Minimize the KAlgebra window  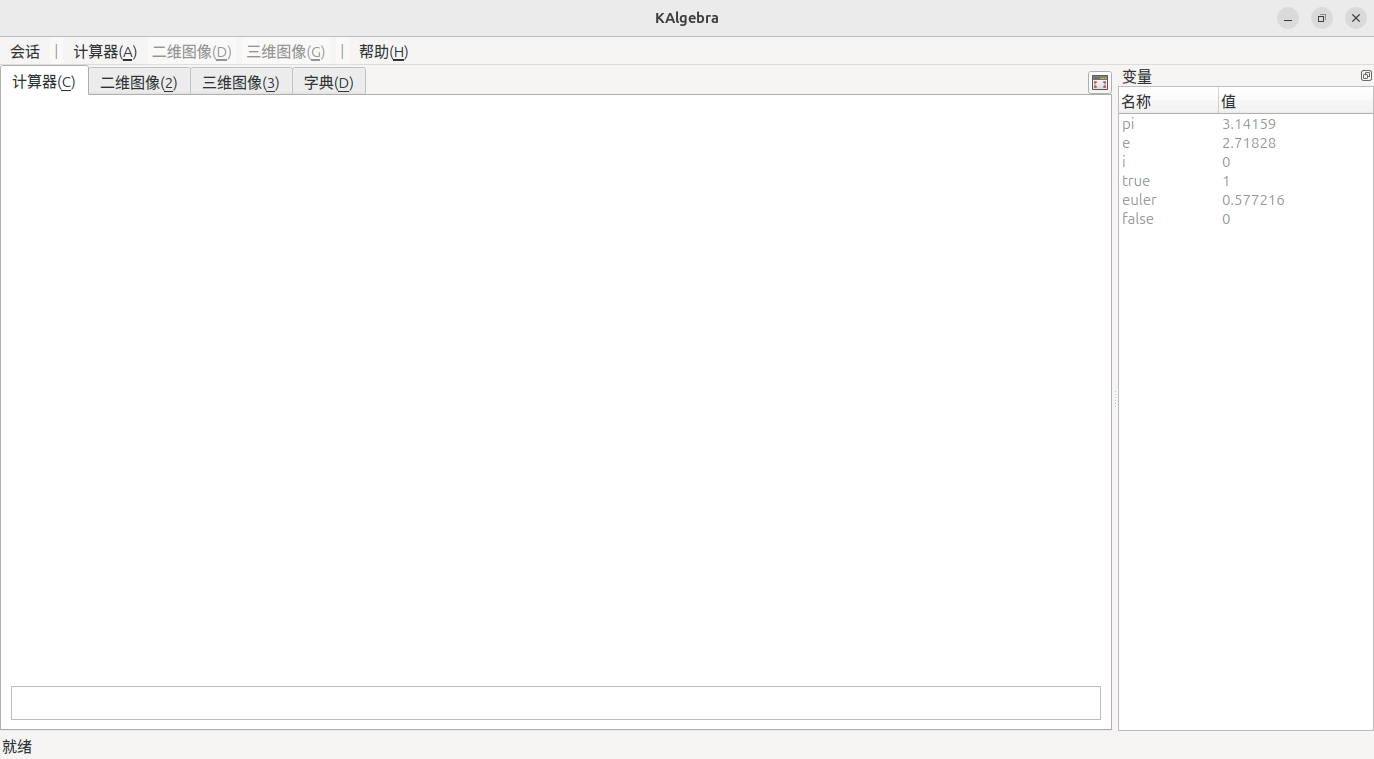point(1288,18)
